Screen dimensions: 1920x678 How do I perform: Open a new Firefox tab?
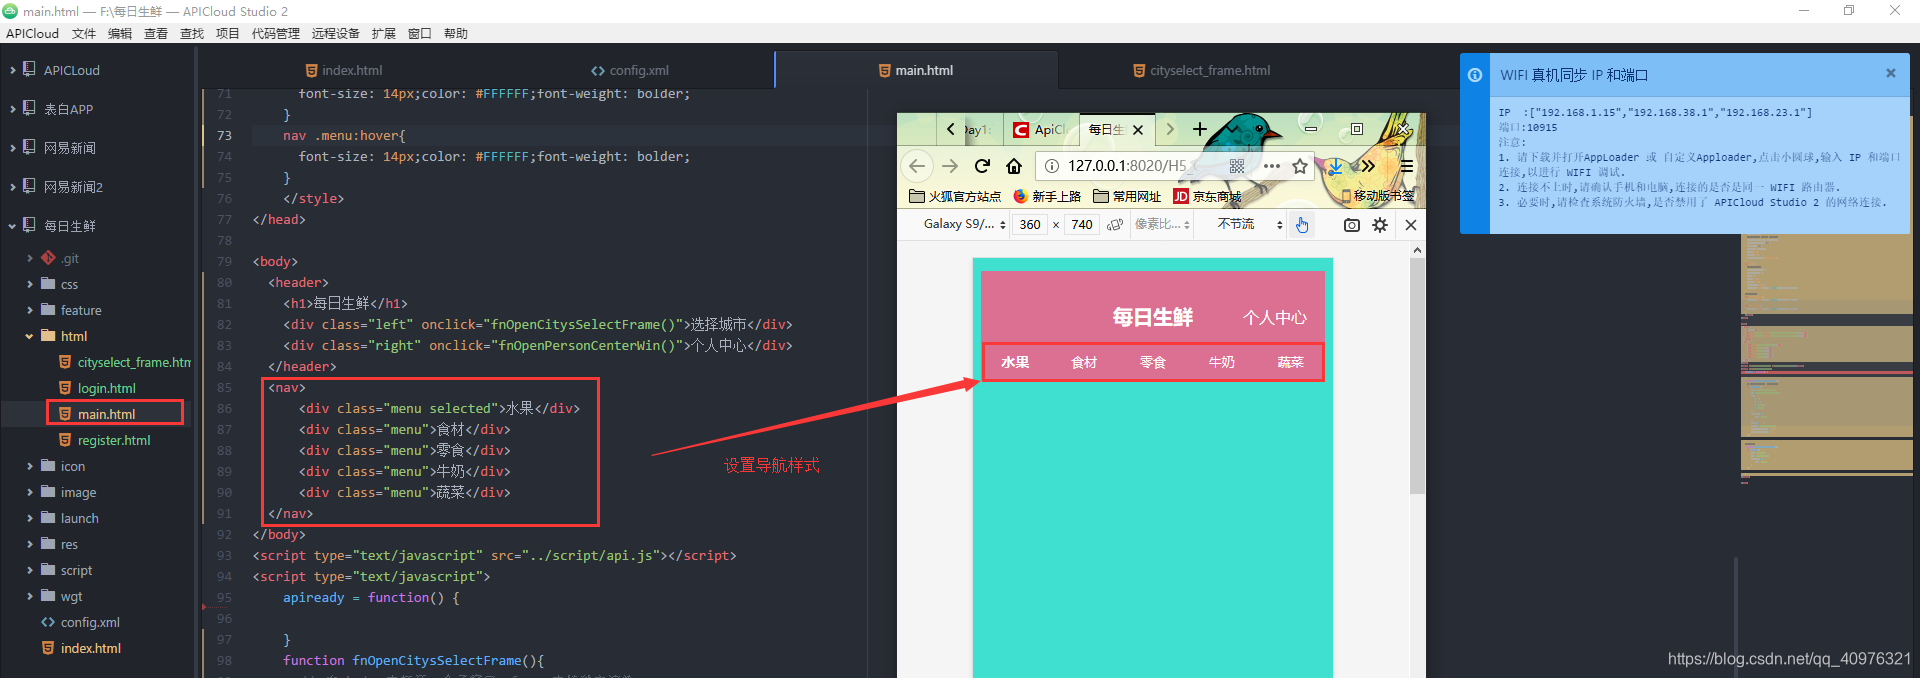coord(1200,129)
